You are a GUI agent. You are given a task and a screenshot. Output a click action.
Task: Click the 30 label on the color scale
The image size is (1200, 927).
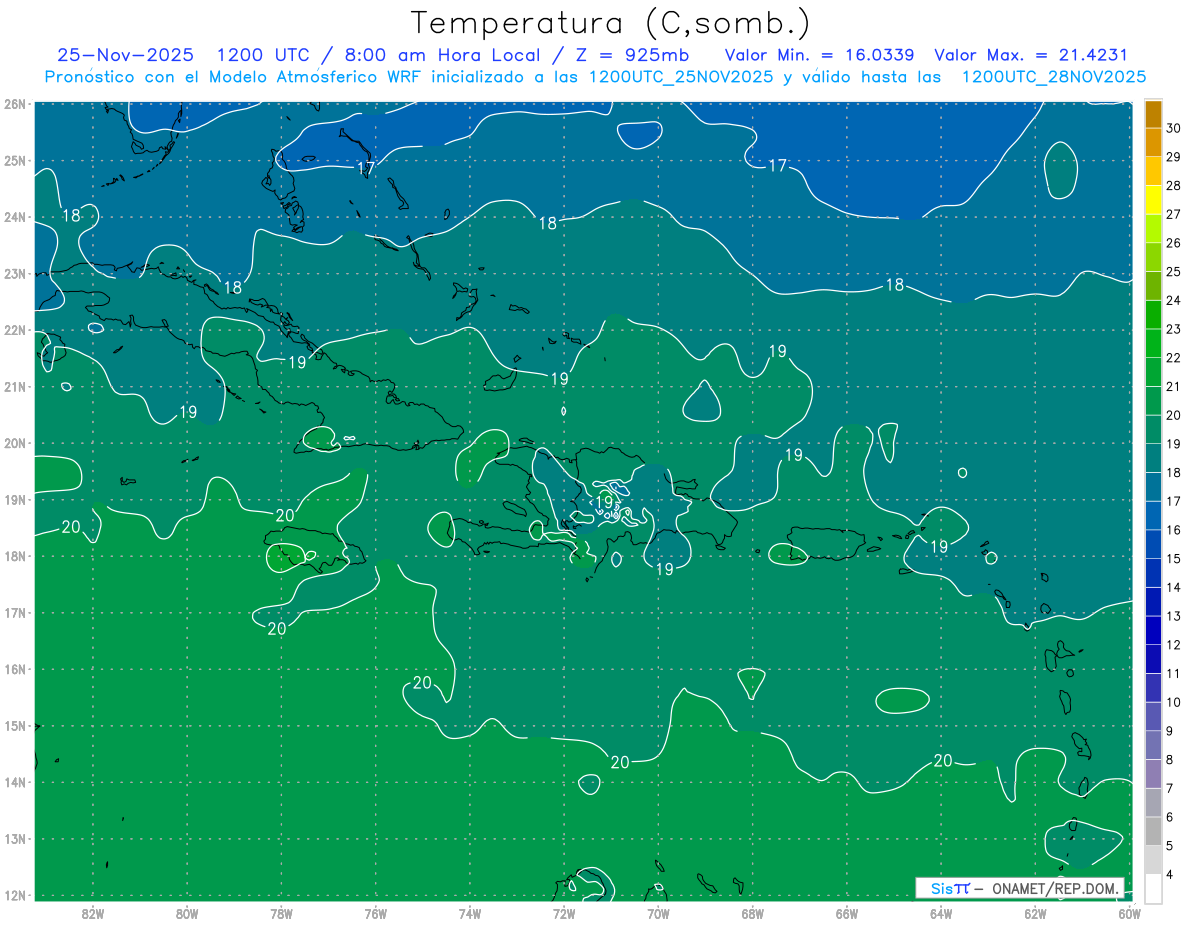[1173, 128]
